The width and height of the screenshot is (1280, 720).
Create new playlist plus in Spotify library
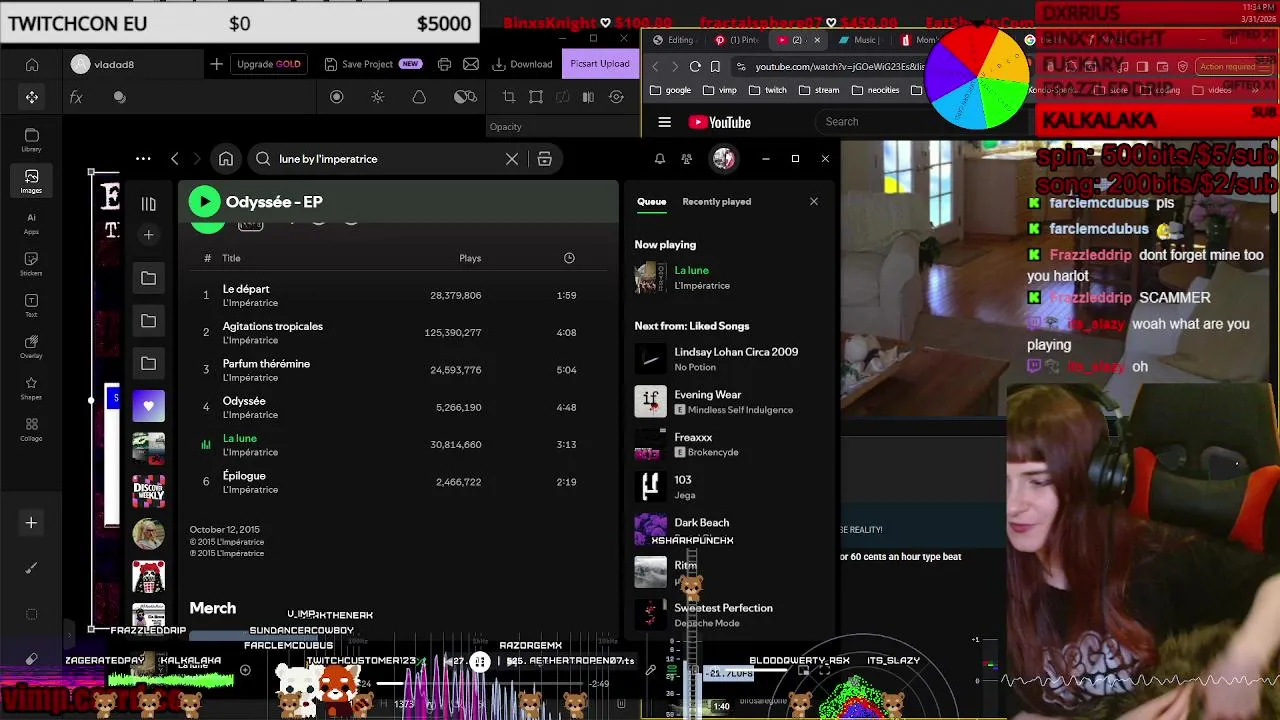(x=148, y=235)
